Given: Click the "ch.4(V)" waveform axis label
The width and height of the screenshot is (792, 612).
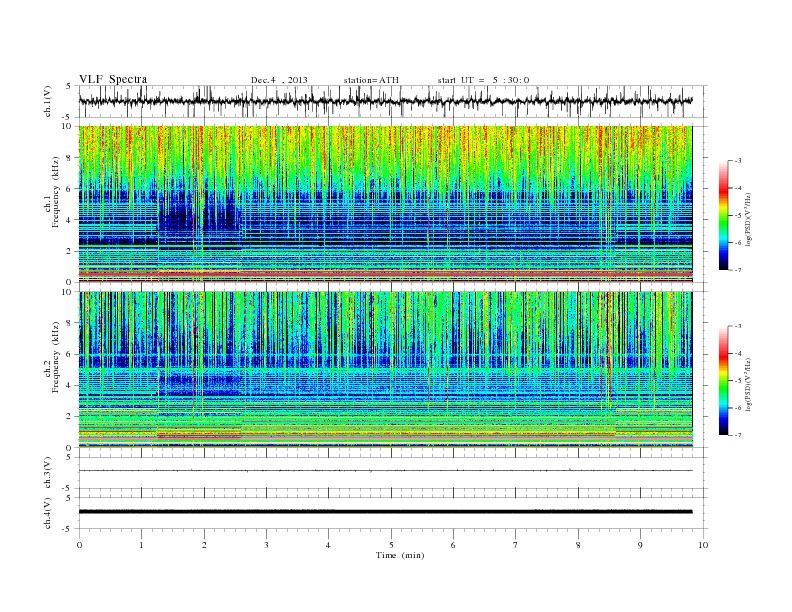Looking at the screenshot, I should coord(48,513).
